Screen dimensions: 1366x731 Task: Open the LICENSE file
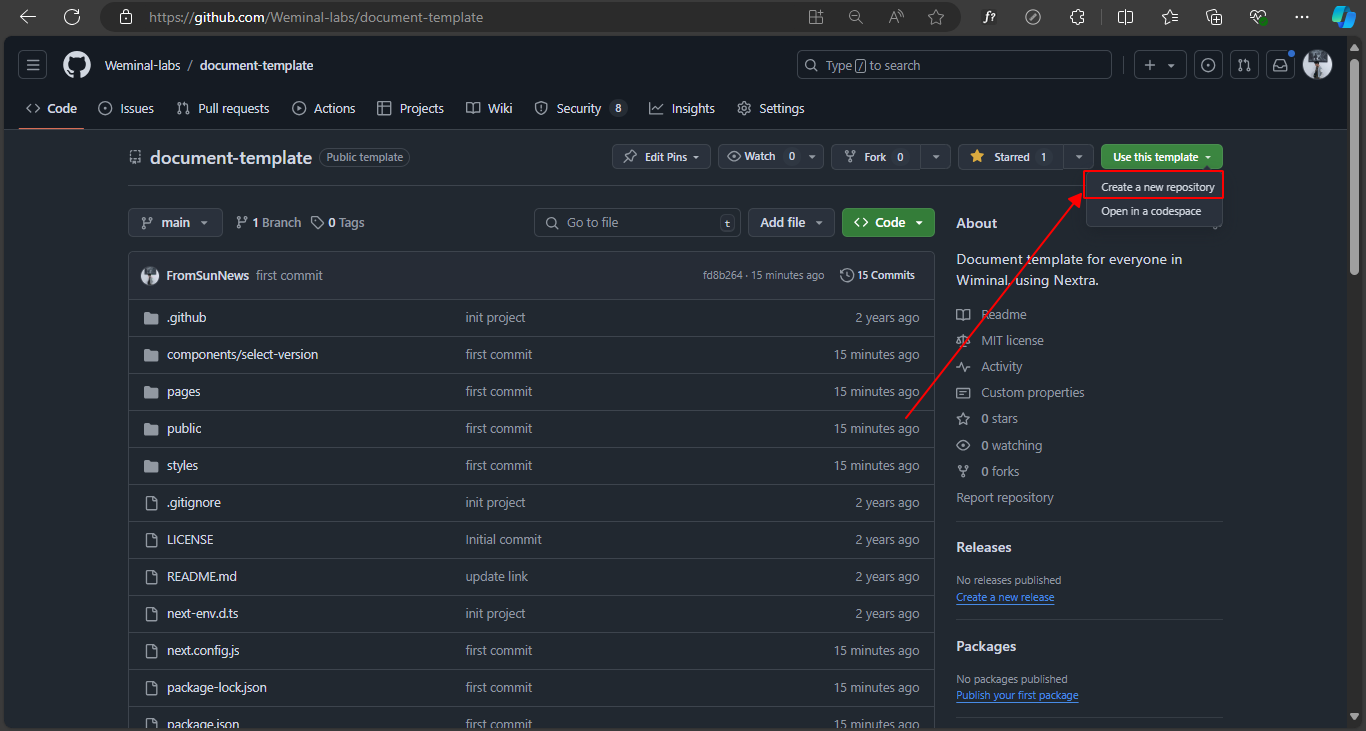(x=190, y=539)
